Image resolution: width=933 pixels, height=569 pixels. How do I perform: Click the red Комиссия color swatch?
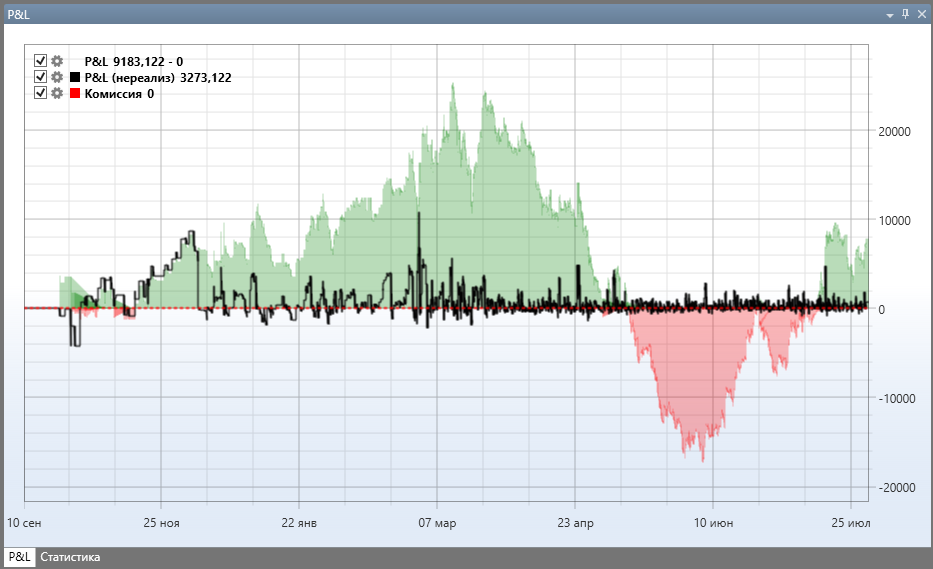(x=75, y=93)
